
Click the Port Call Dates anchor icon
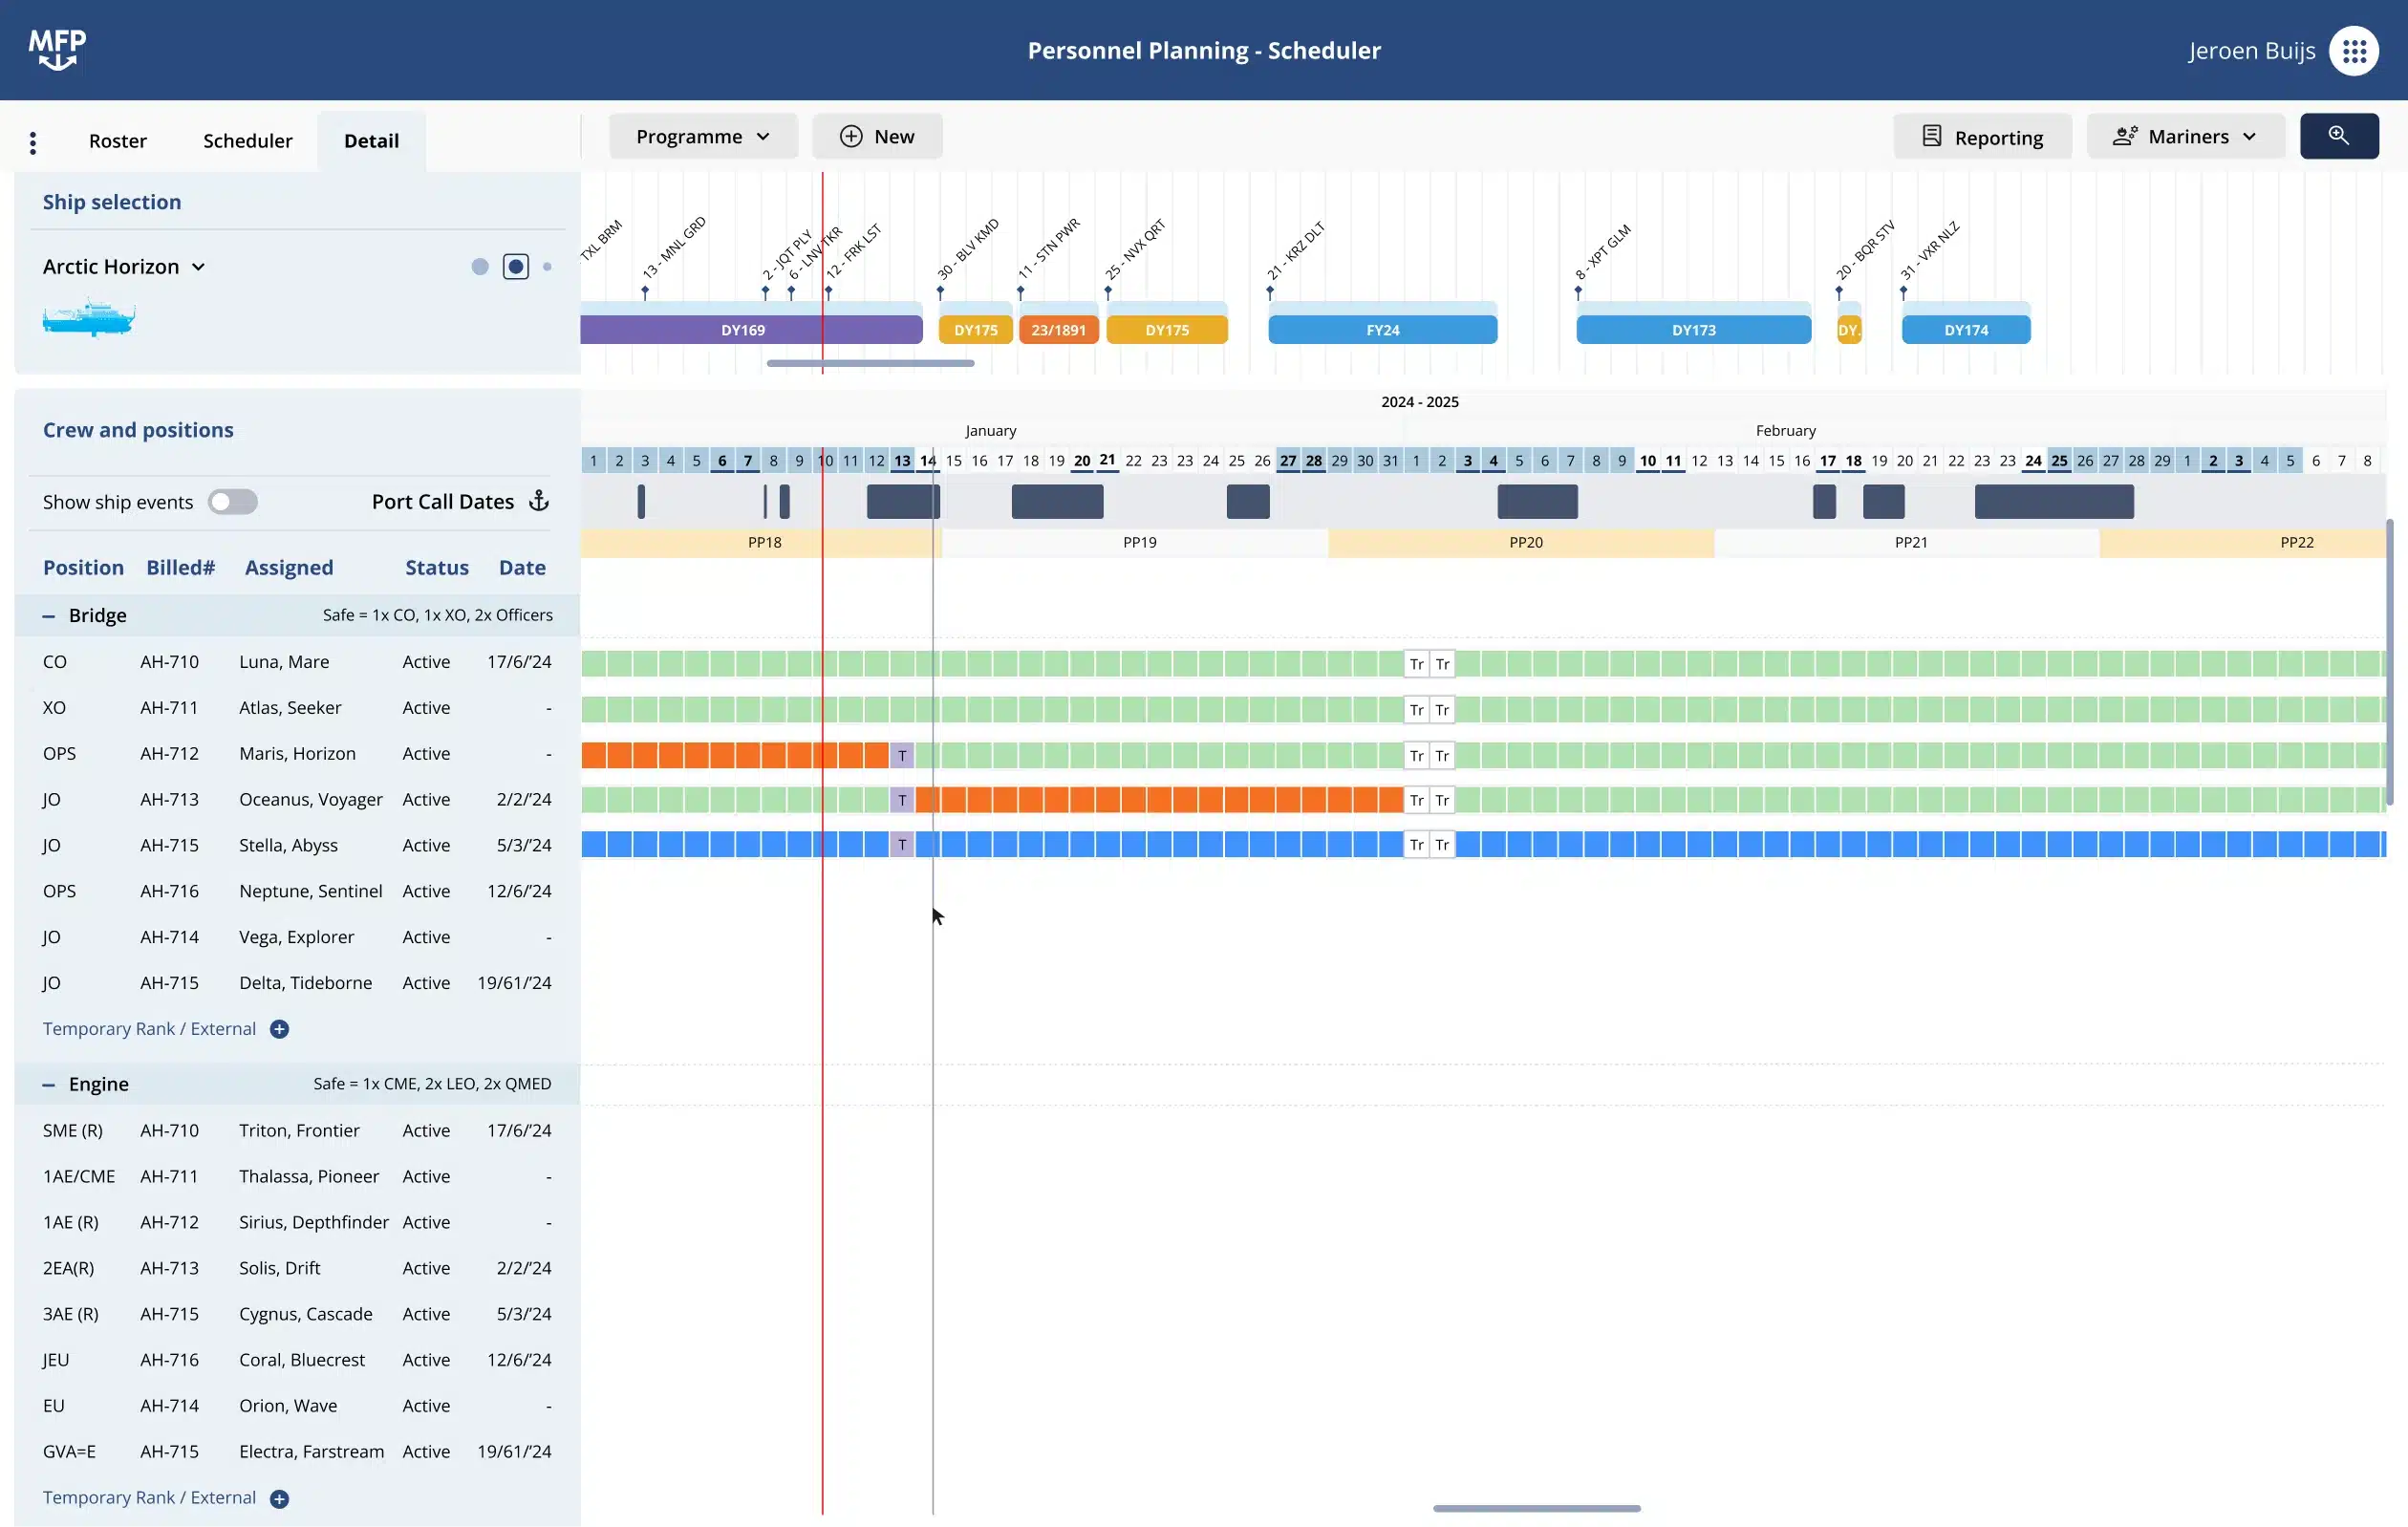pyautogui.click(x=539, y=501)
